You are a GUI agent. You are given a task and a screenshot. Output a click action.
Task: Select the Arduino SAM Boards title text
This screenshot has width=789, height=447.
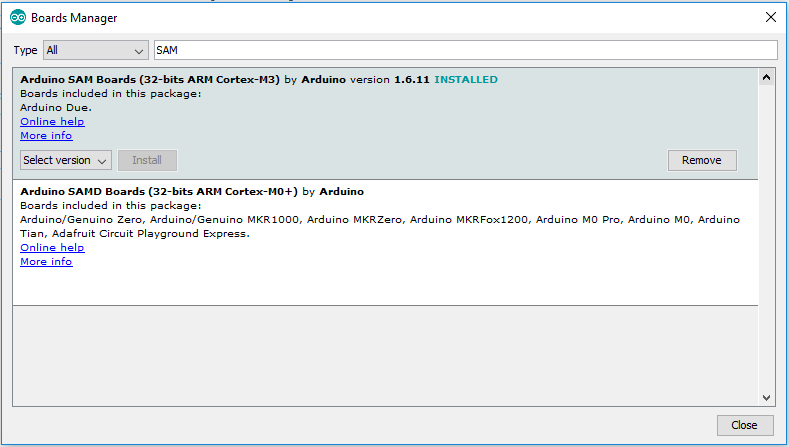(x=150, y=80)
